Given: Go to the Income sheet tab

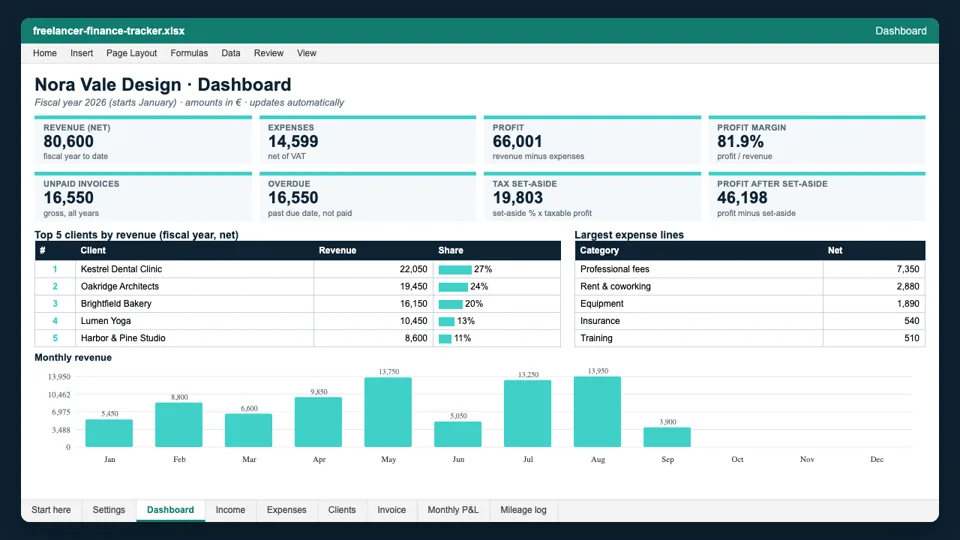Looking at the screenshot, I should pos(230,510).
